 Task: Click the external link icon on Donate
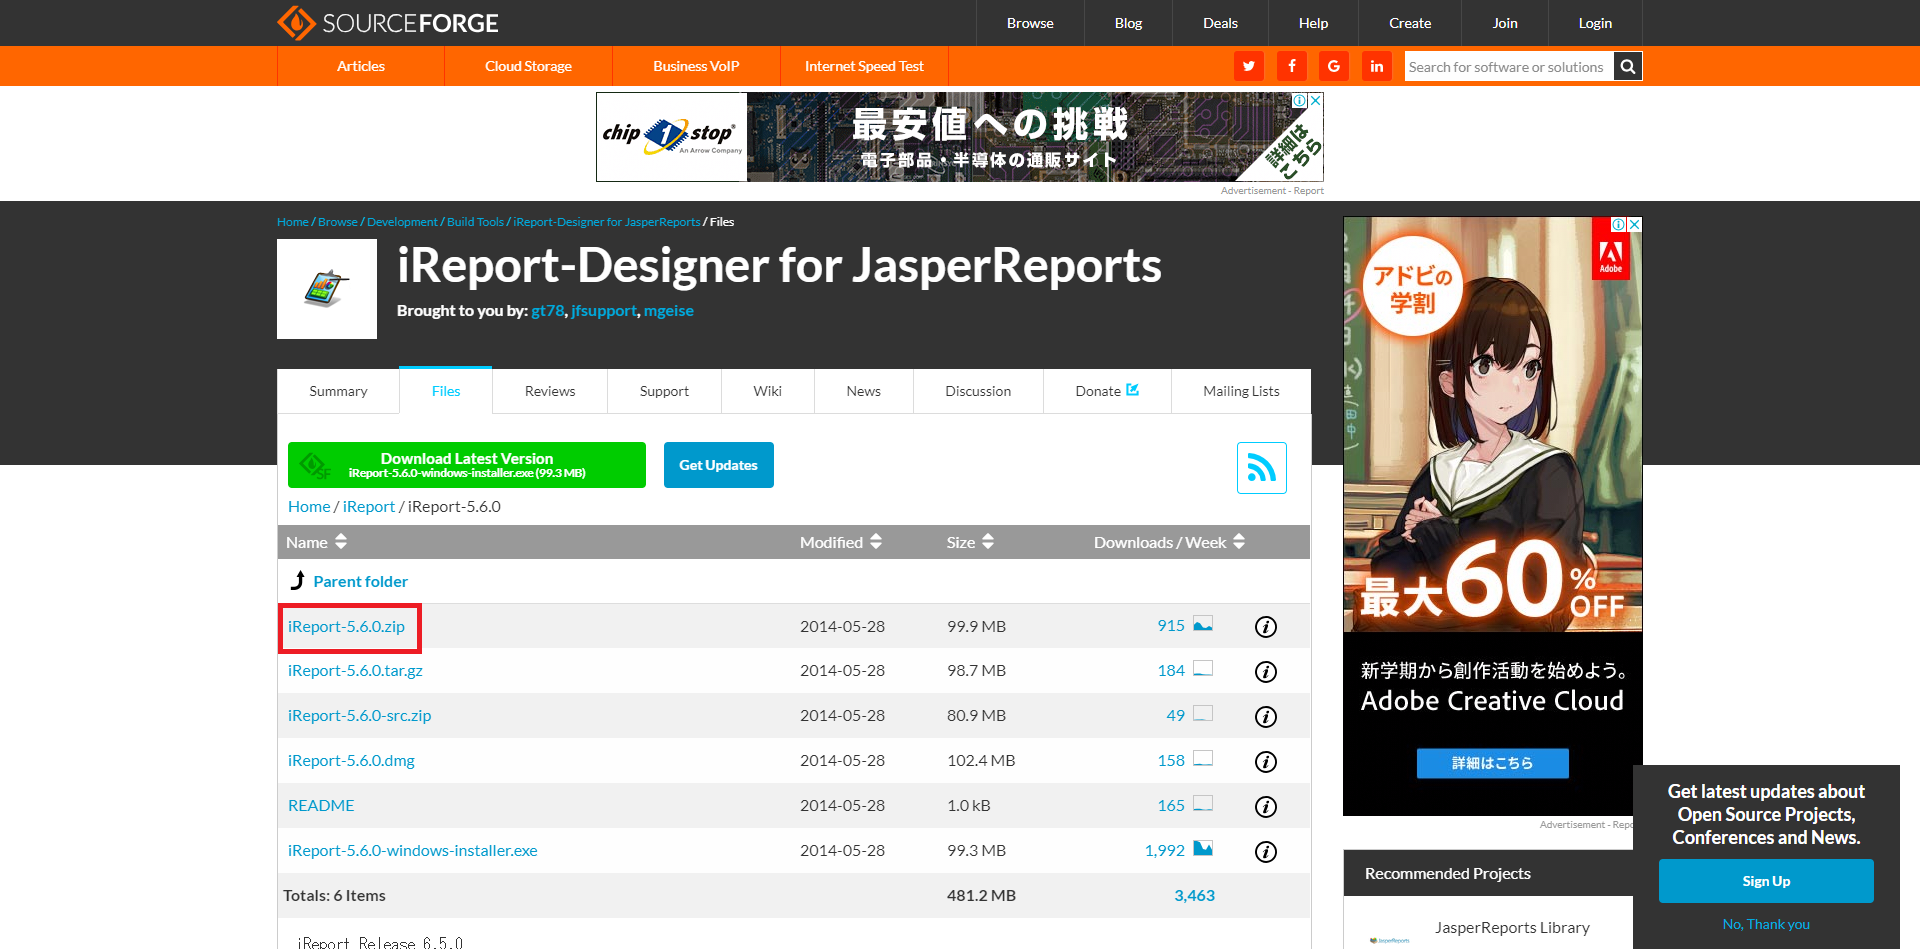(1131, 390)
